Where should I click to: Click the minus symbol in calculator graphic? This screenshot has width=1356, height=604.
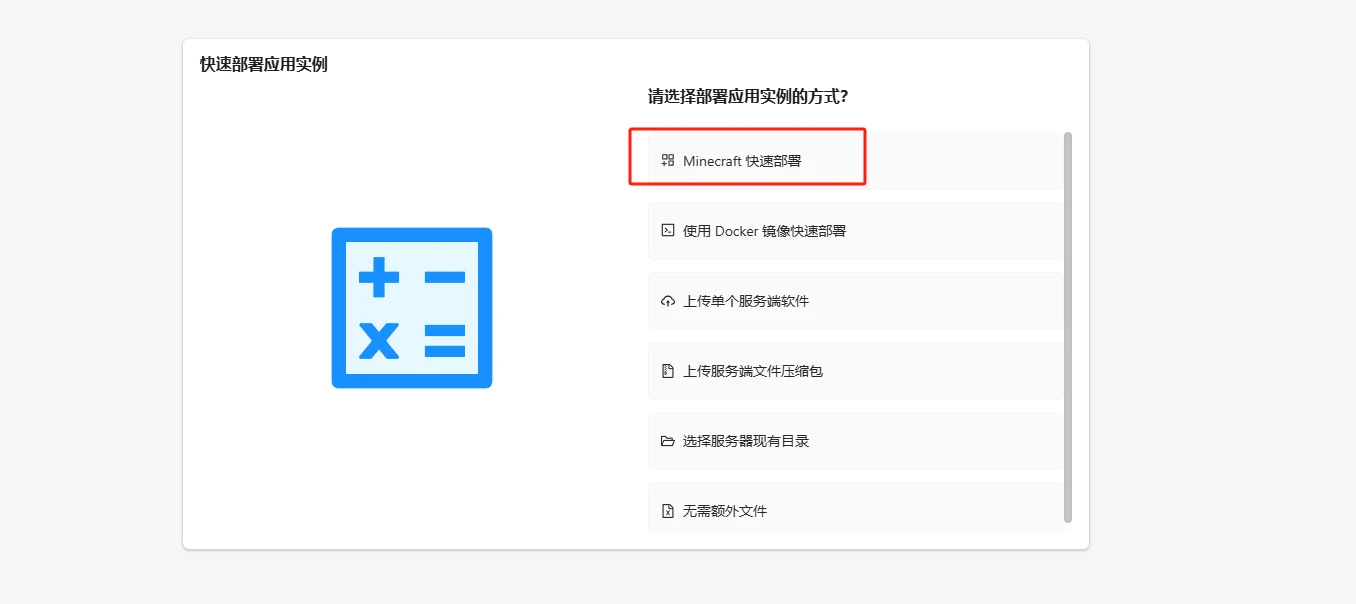(x=445, y=277)
